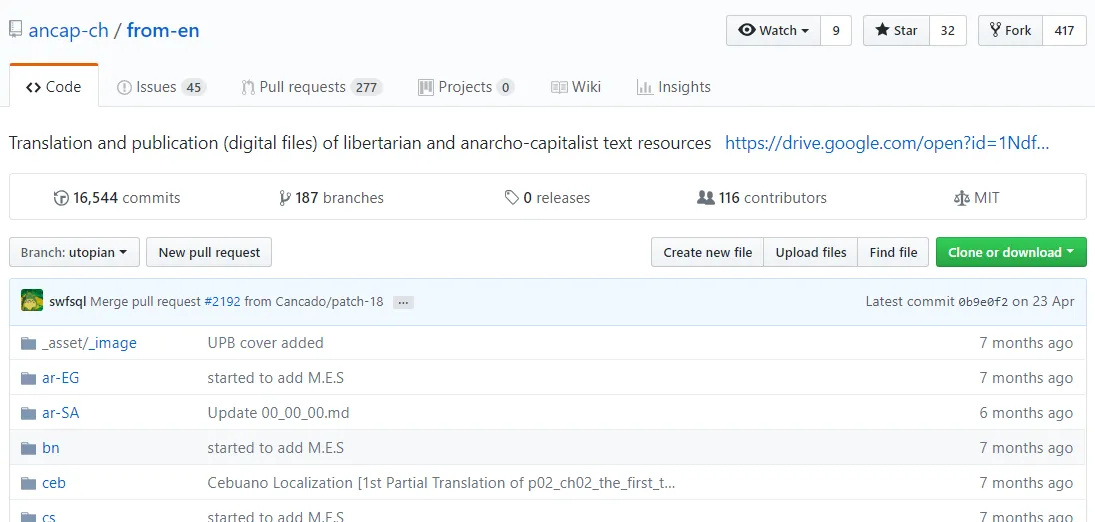This screenshot has height=522, width=1095.
Task: Click the repository book icon beside ancap-ch
Action: tap(15, 30)
